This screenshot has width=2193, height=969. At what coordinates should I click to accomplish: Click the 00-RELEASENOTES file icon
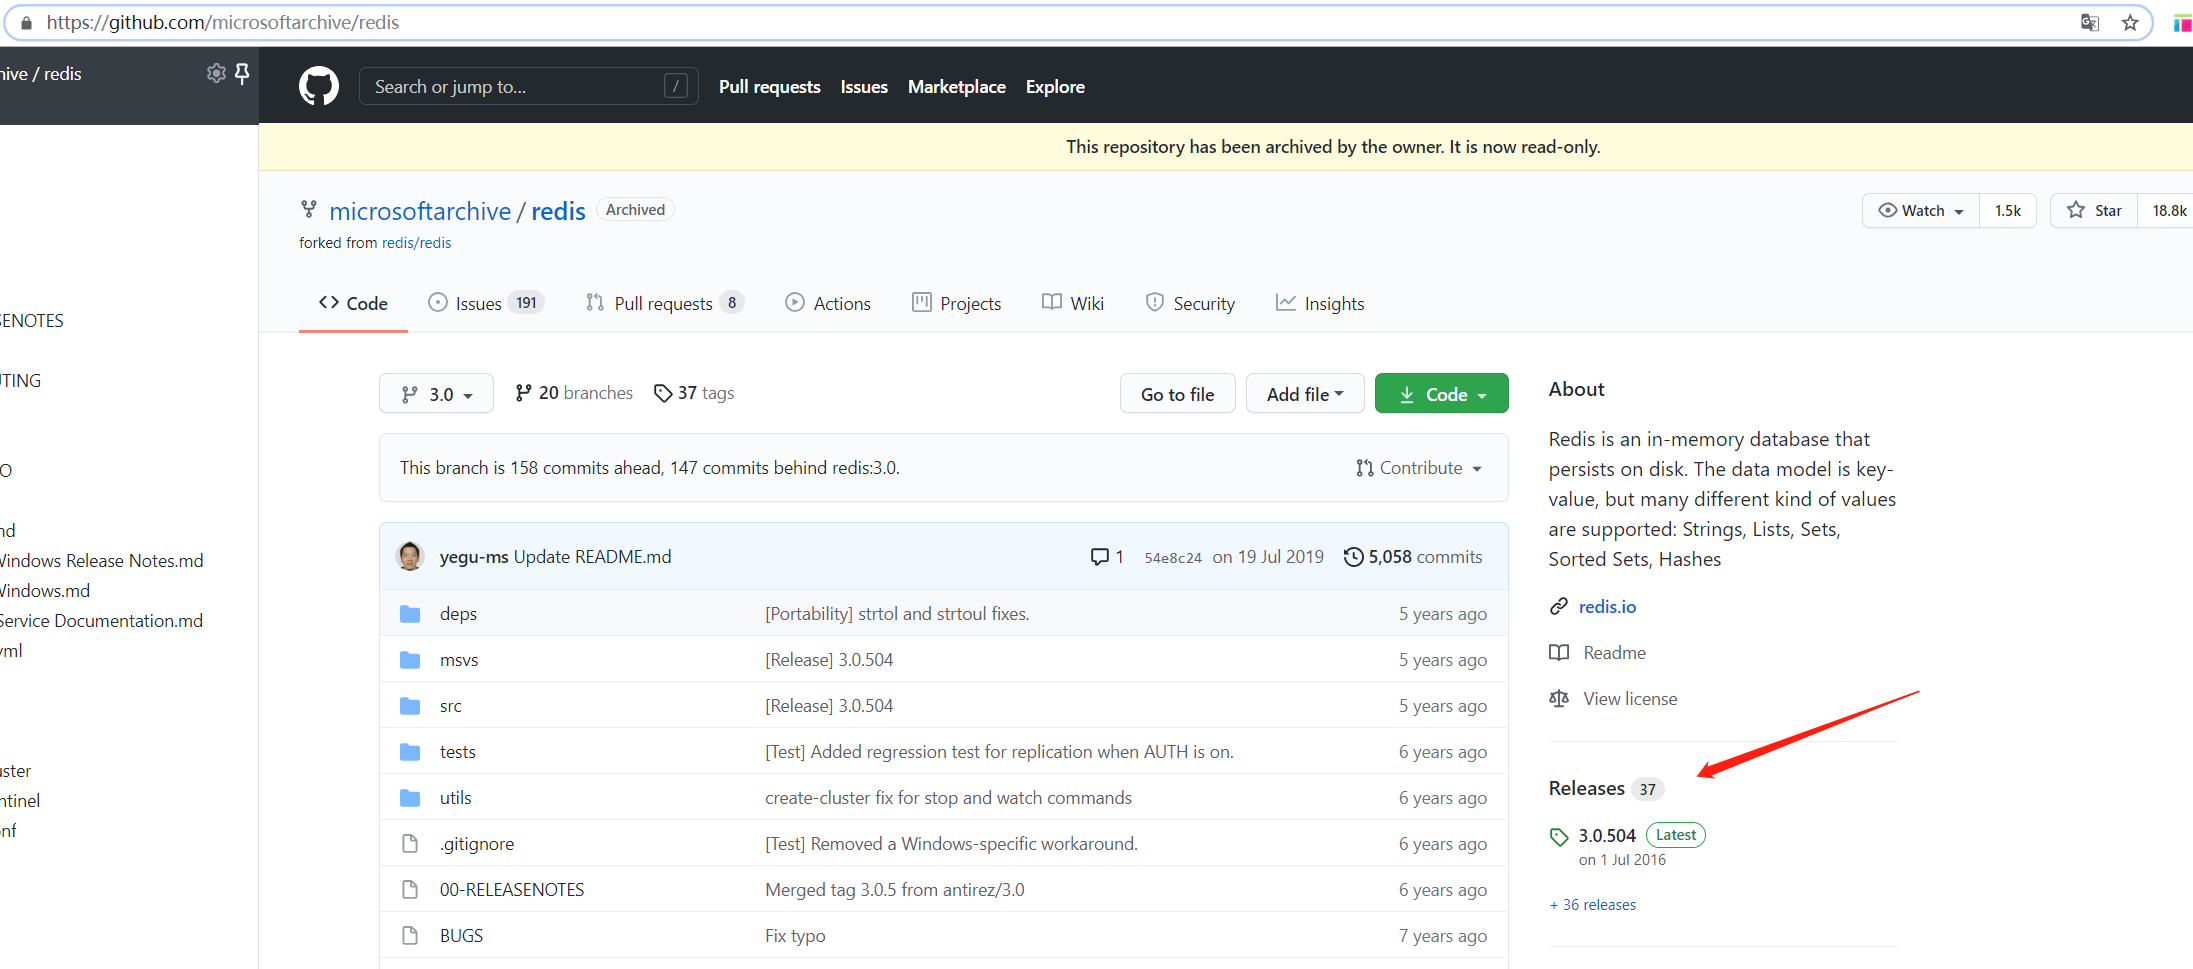(x=410, y=889)
